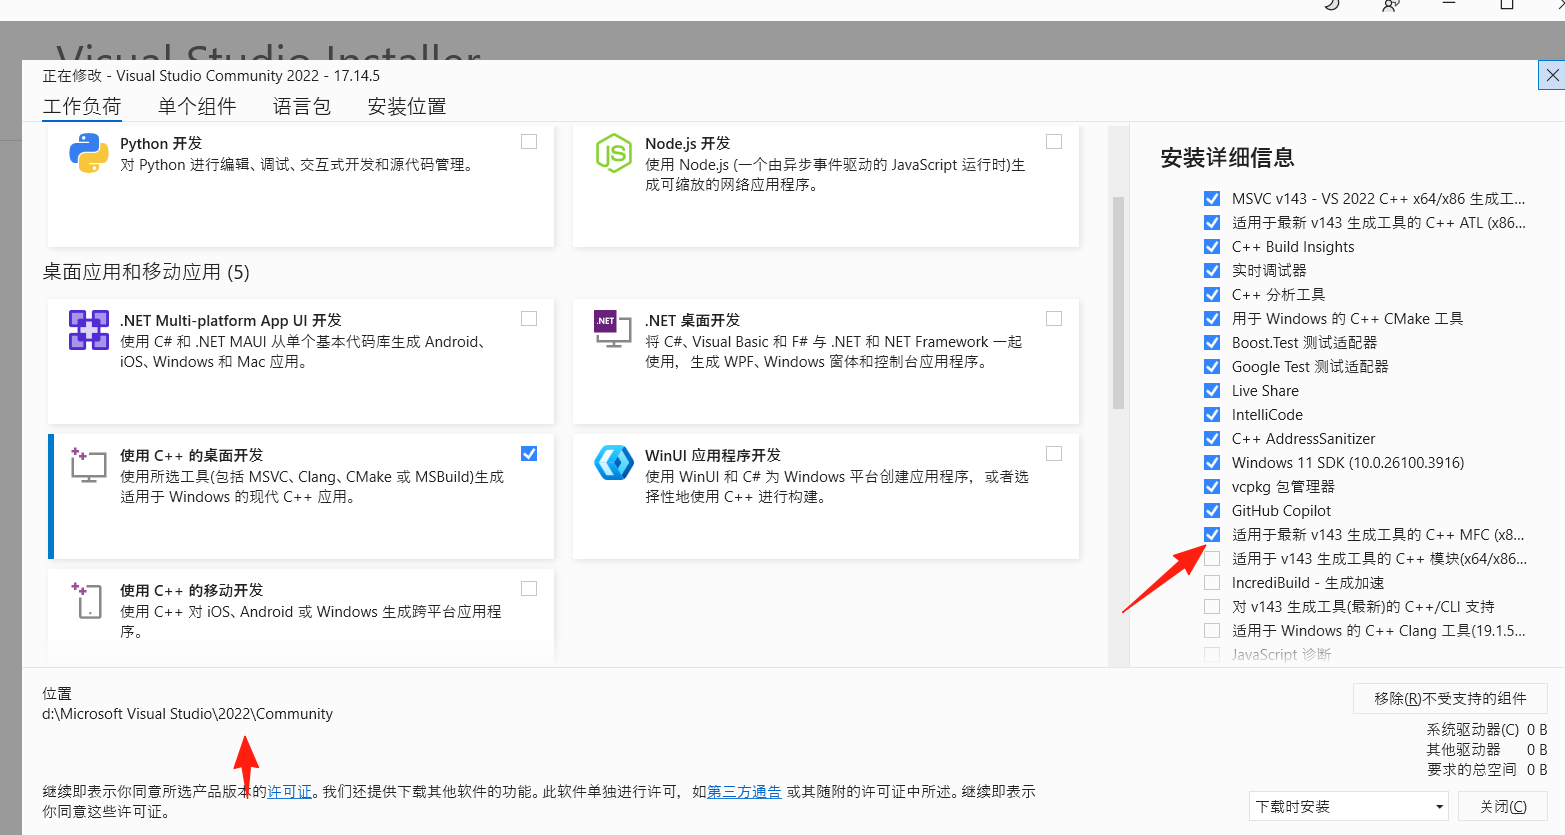
Task: Click the Python development workload icon
Action: click(88, 153)
